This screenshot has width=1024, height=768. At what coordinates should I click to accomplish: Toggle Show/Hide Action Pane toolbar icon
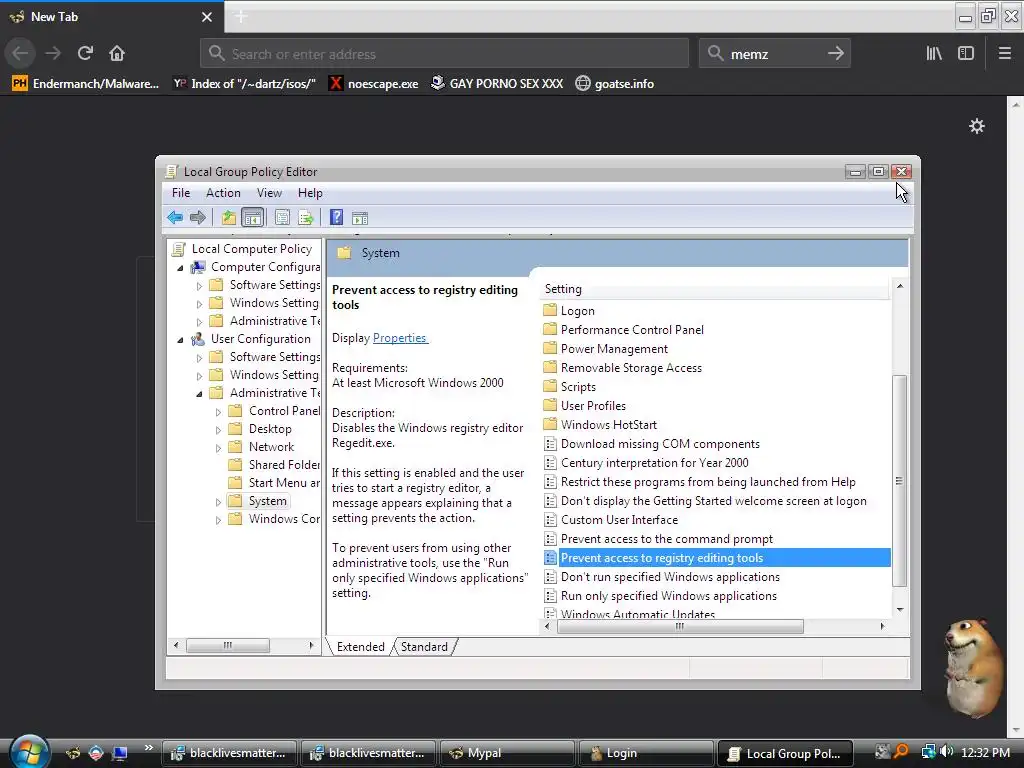coord(360,217)
